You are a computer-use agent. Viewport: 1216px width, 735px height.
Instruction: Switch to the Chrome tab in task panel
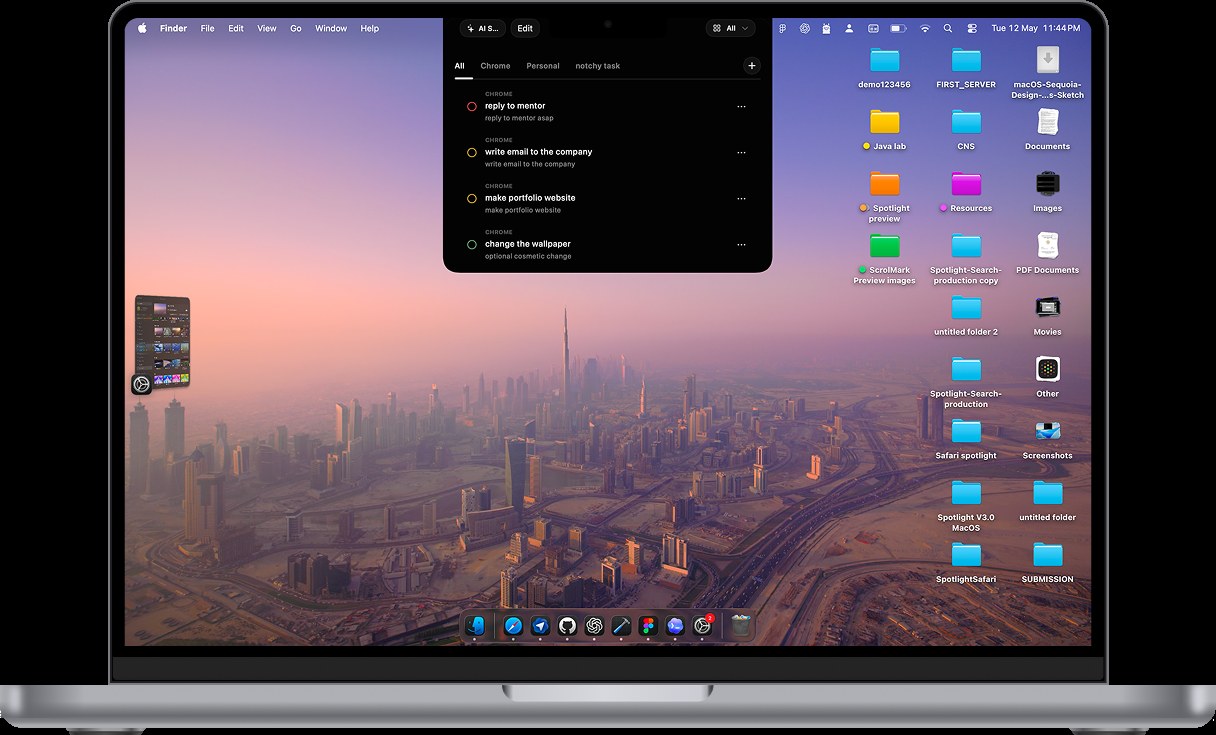click(495, 66)
